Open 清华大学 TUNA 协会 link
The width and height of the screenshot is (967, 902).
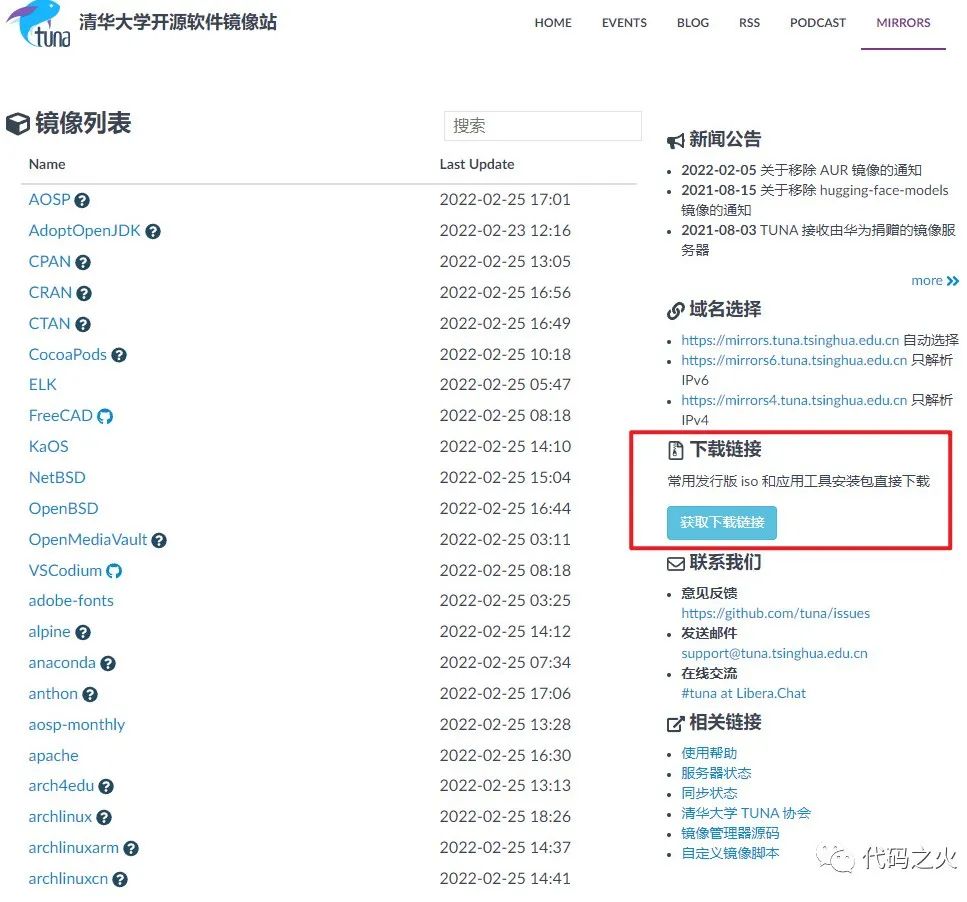(746, 813)
